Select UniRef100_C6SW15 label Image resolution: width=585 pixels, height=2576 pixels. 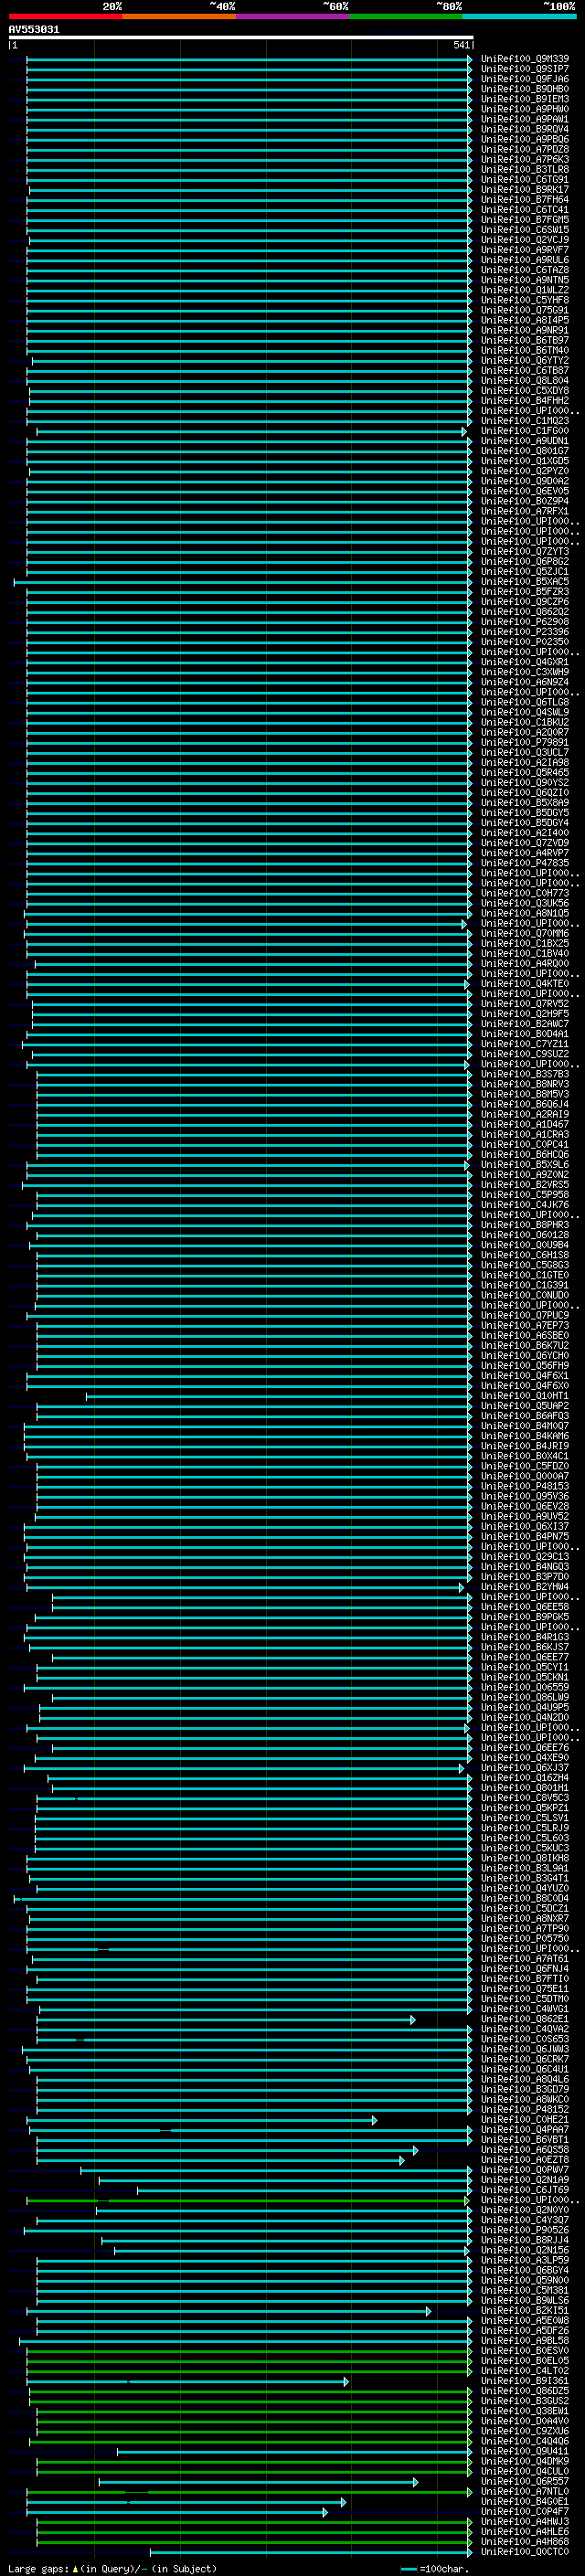(525, 230)
